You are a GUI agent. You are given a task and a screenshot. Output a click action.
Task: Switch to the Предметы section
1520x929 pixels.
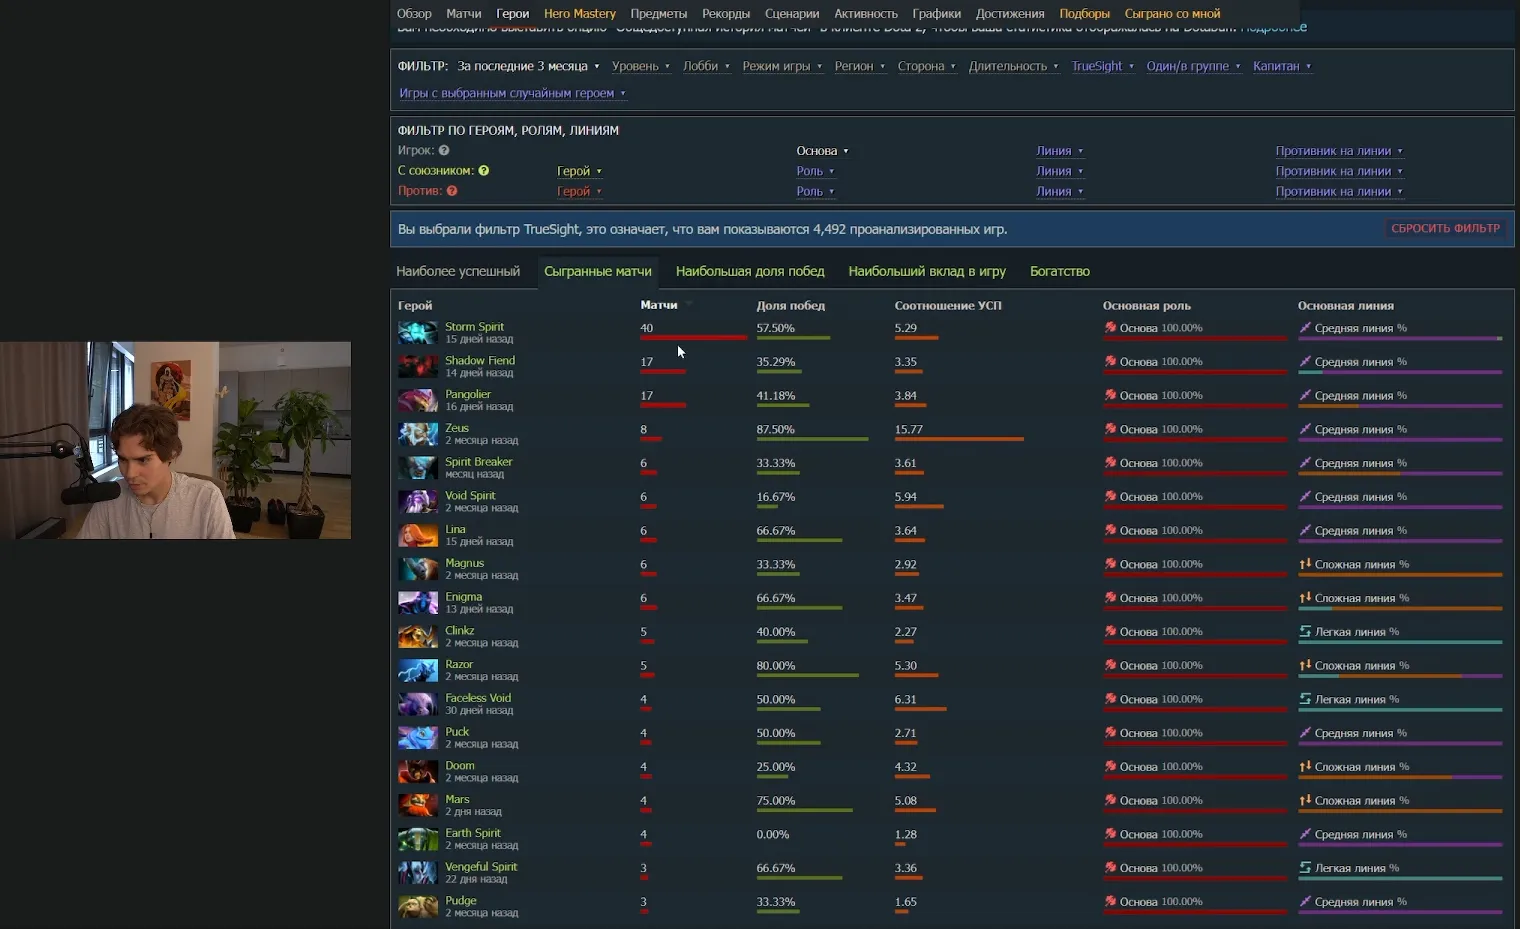[x=658, y=13]
